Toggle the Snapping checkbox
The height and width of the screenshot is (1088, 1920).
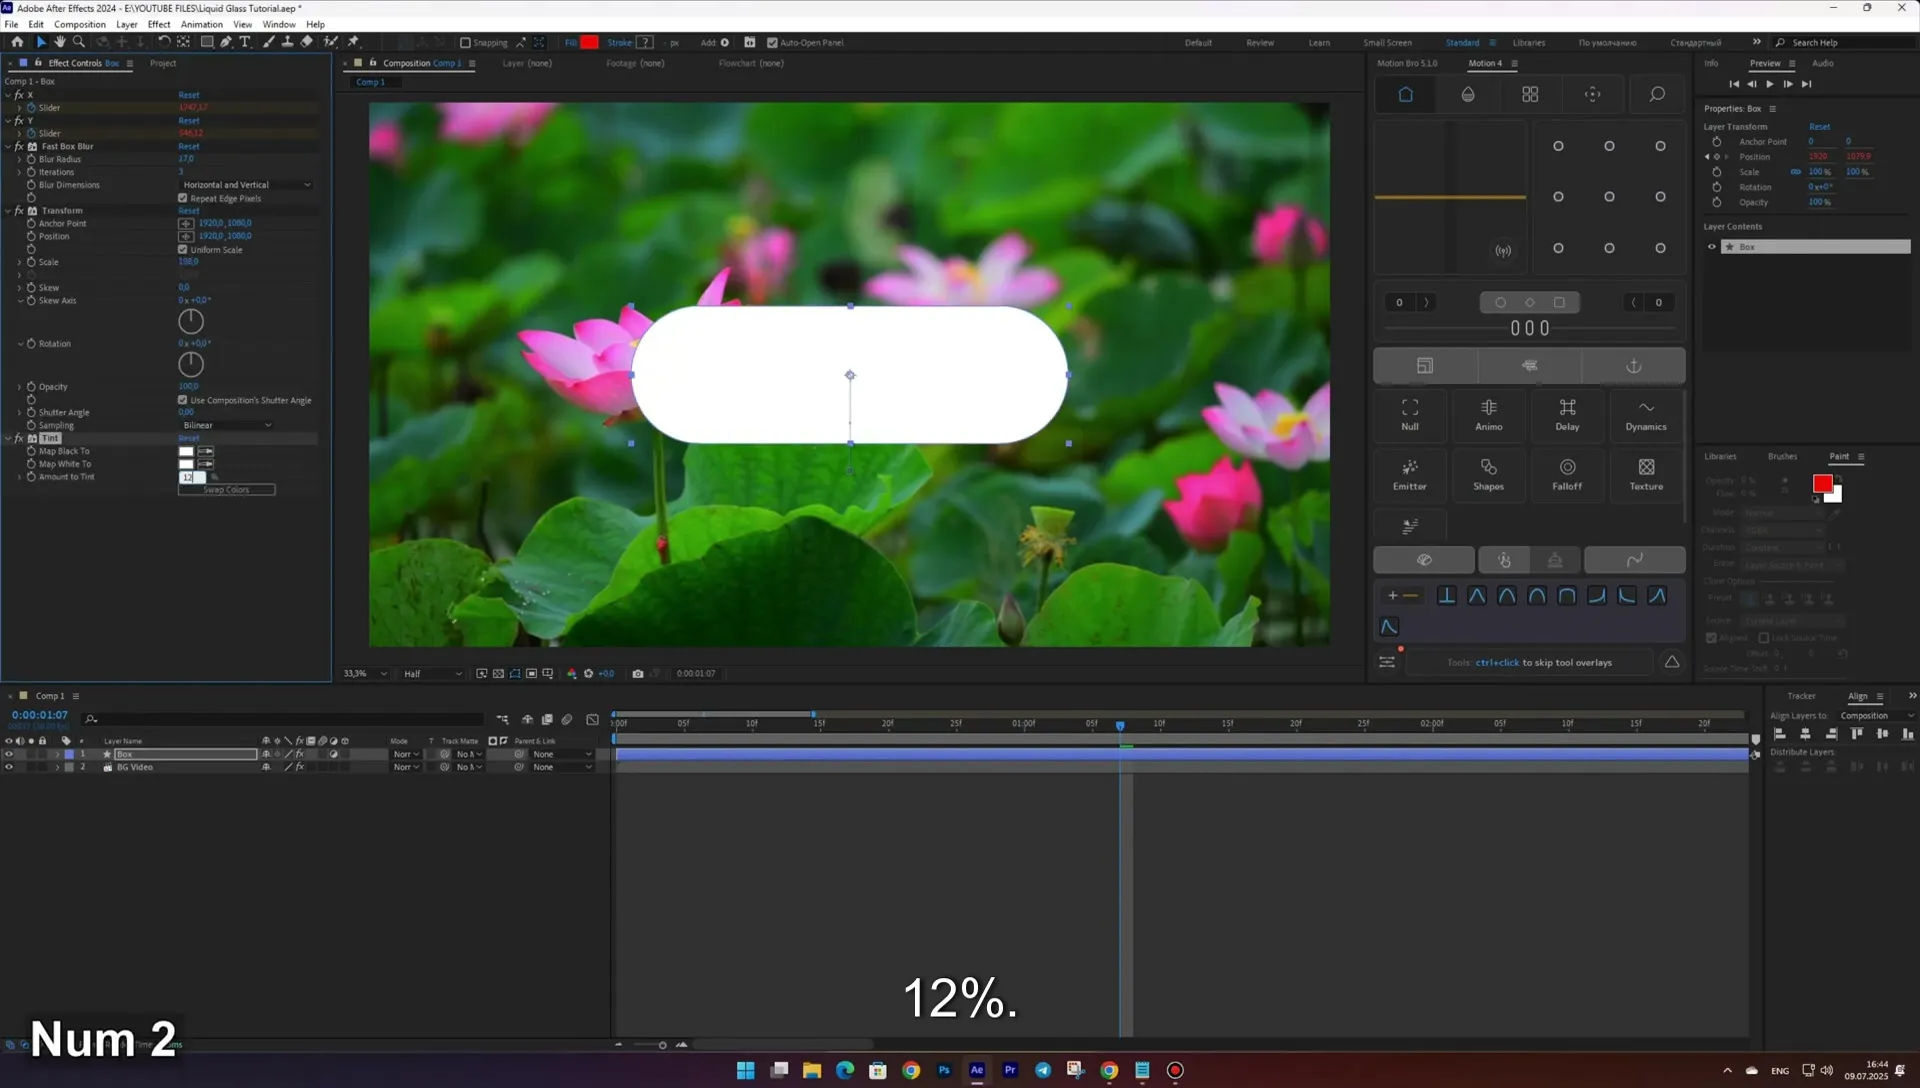pos(465,42)
